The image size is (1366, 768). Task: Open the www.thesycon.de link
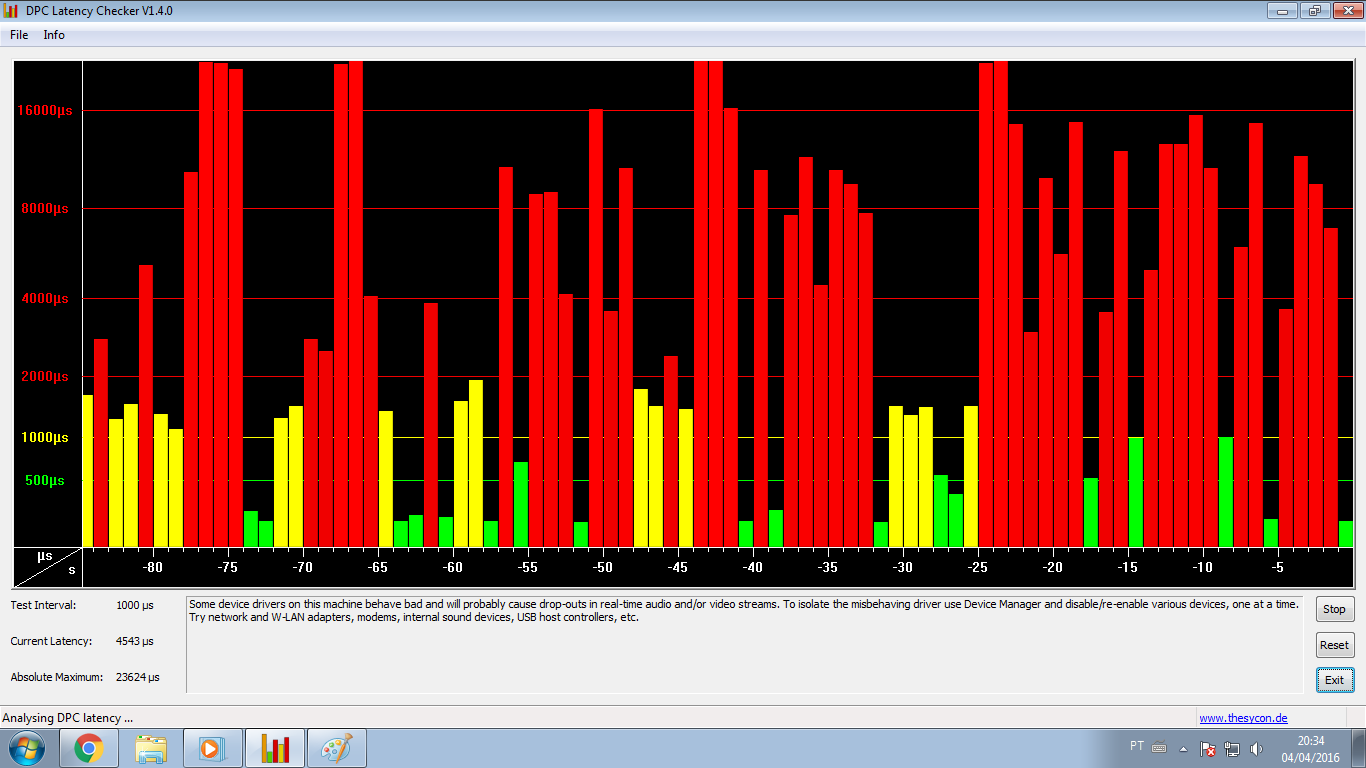[1243, 718]
